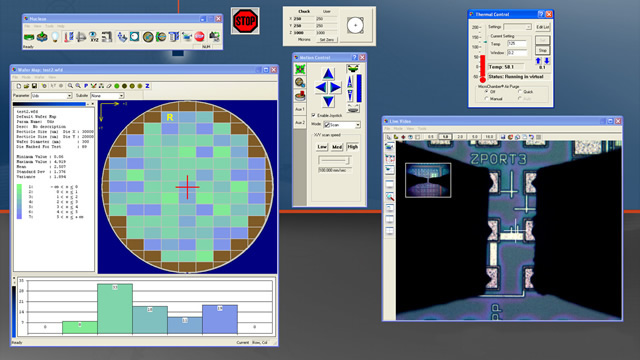Click the Set Zero button
640x360 pixels.
click(x=327, y=40)
